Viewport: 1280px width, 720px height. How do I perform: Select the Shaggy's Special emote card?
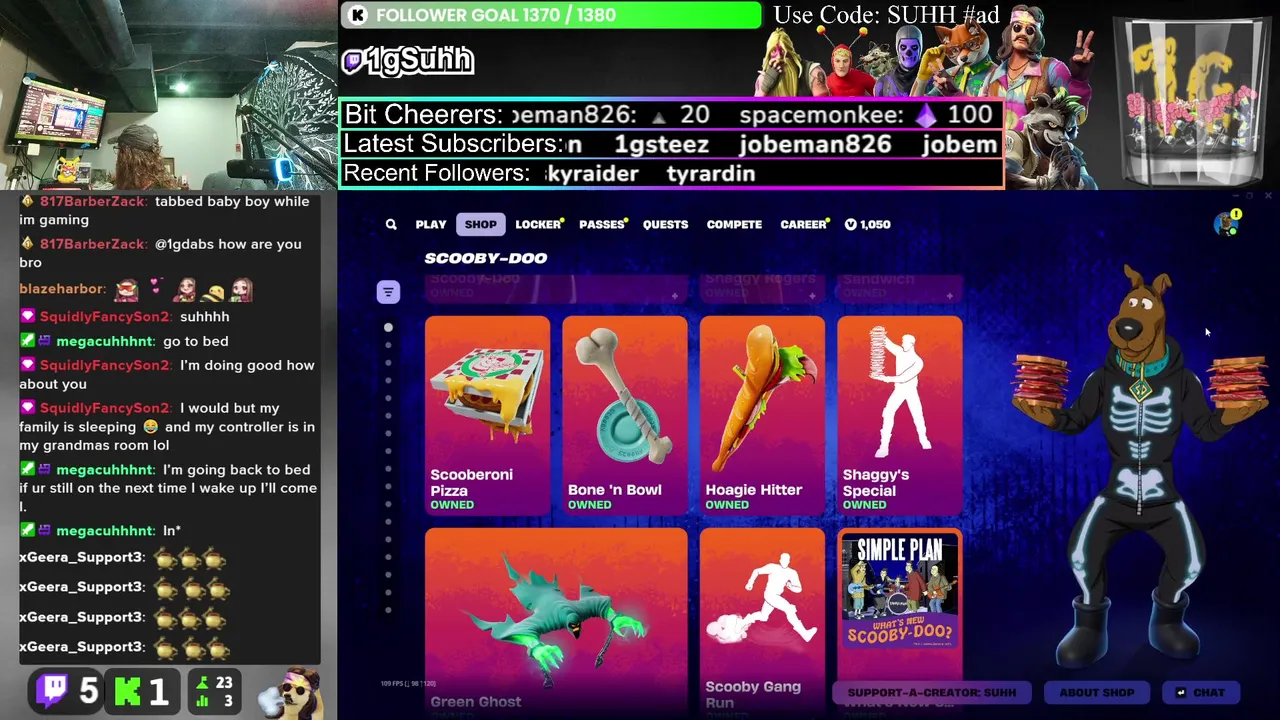900,415
